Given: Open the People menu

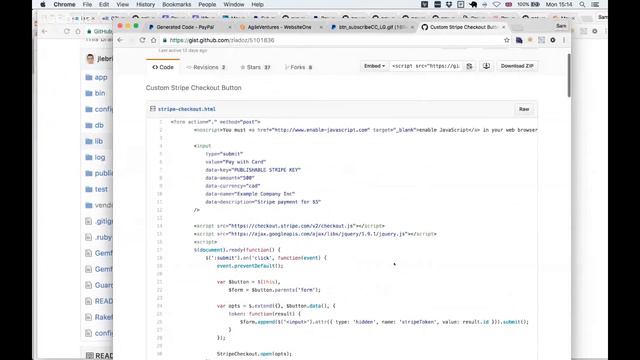Looking at the screenshot, I should 207,4.
